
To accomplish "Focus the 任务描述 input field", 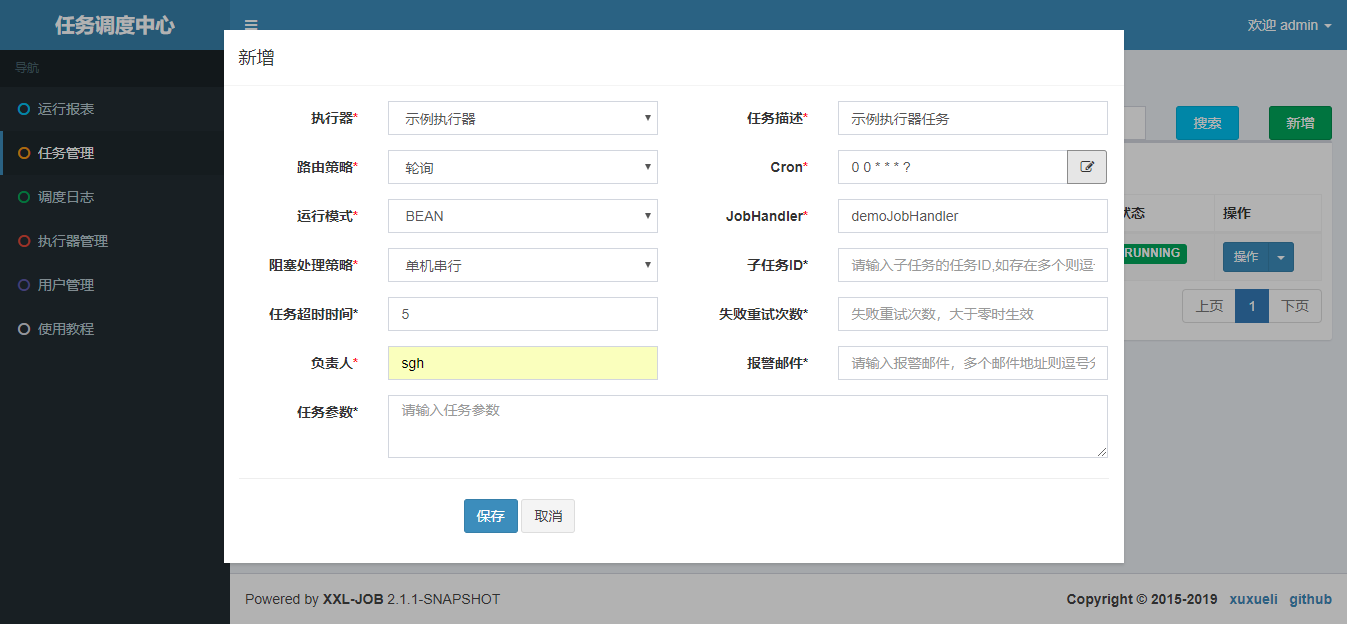I will (973, 118).
